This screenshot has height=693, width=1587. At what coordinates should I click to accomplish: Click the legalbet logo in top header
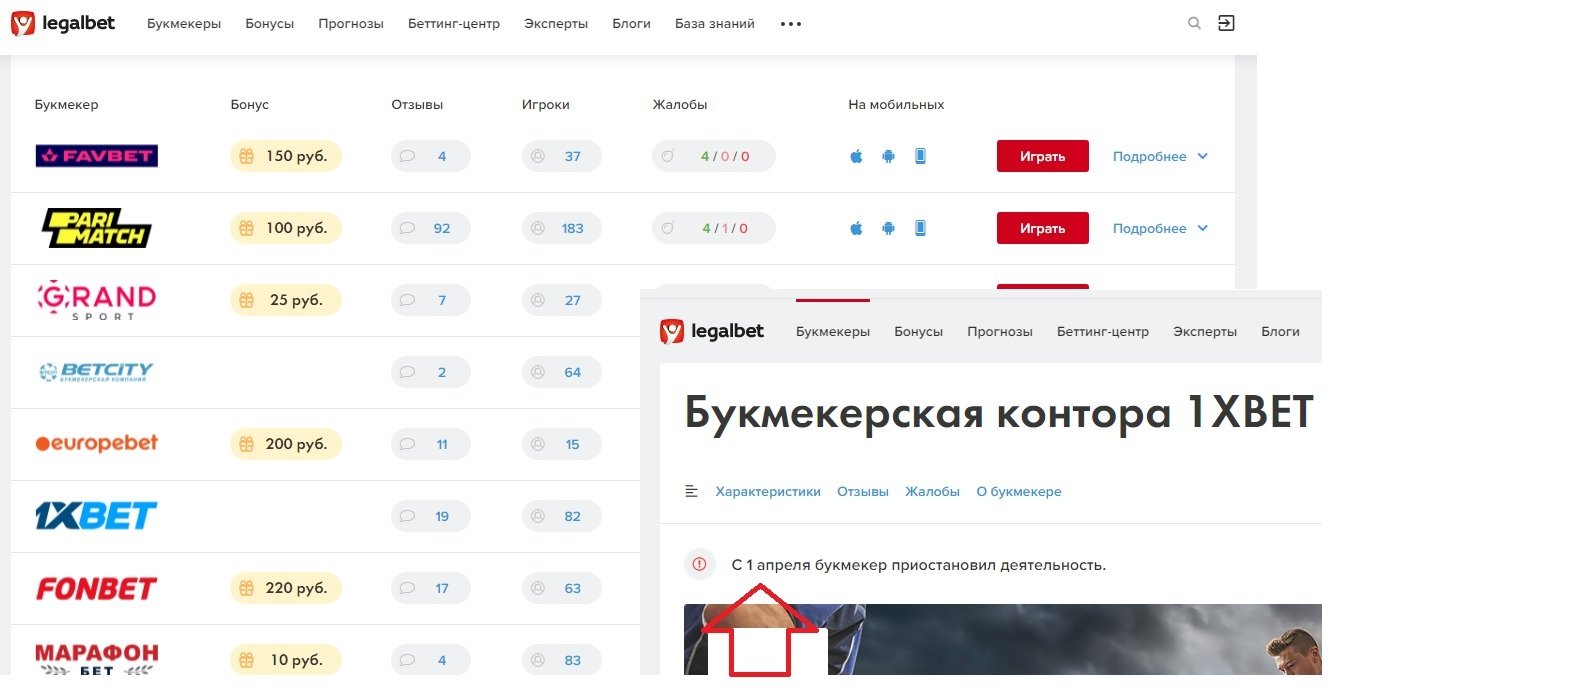tap(63, 23)
